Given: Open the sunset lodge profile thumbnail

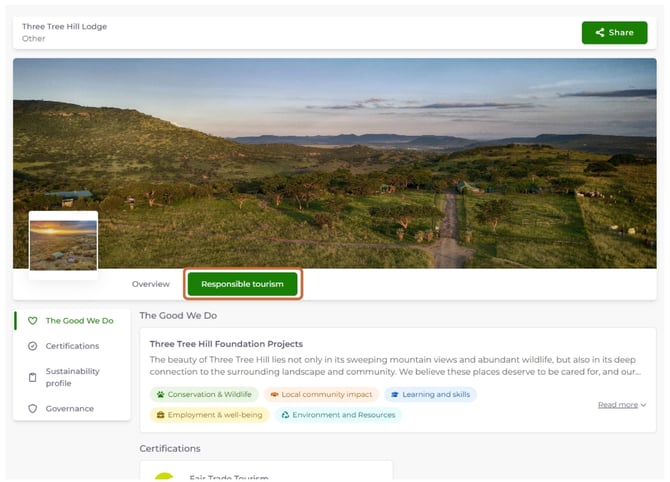Looking at the screenshot, I should [x=63, y=245].
